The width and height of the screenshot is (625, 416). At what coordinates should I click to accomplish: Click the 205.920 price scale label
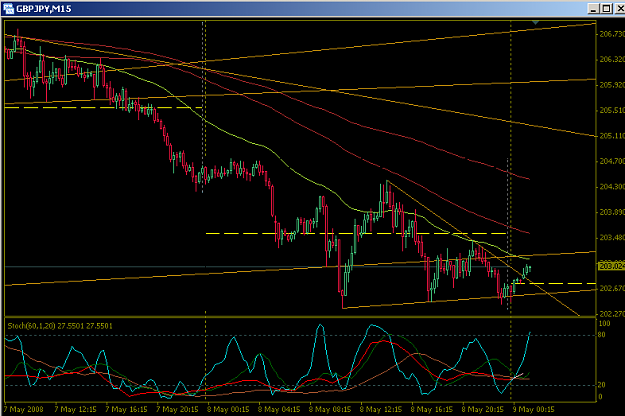(x=612, y=85)
